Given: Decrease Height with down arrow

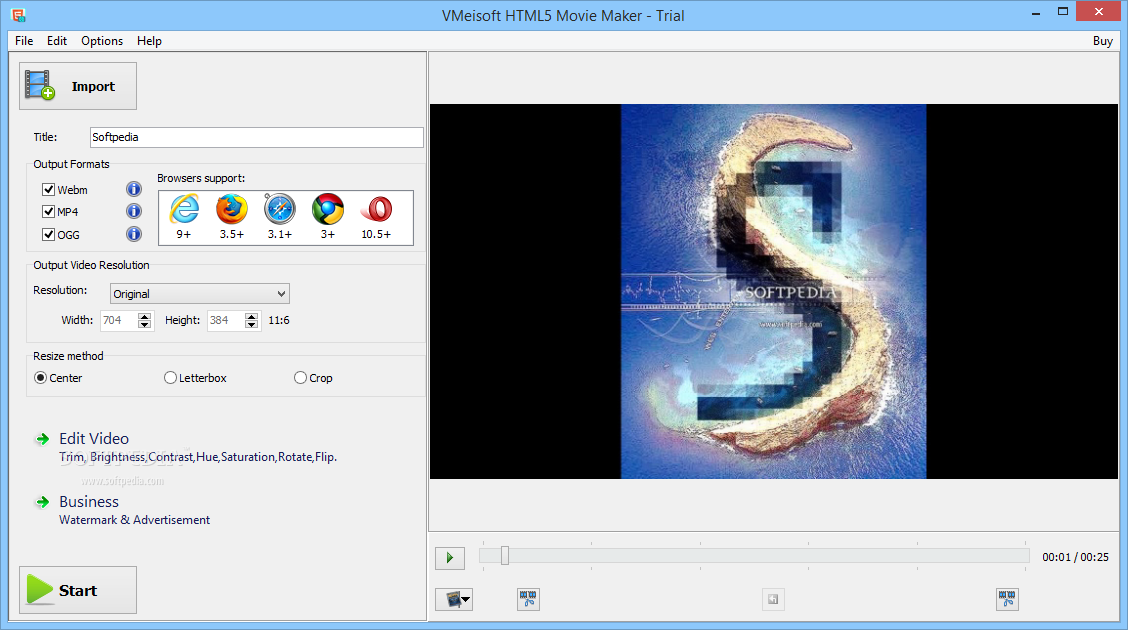Looking at the screenshot, I should 251,325.
